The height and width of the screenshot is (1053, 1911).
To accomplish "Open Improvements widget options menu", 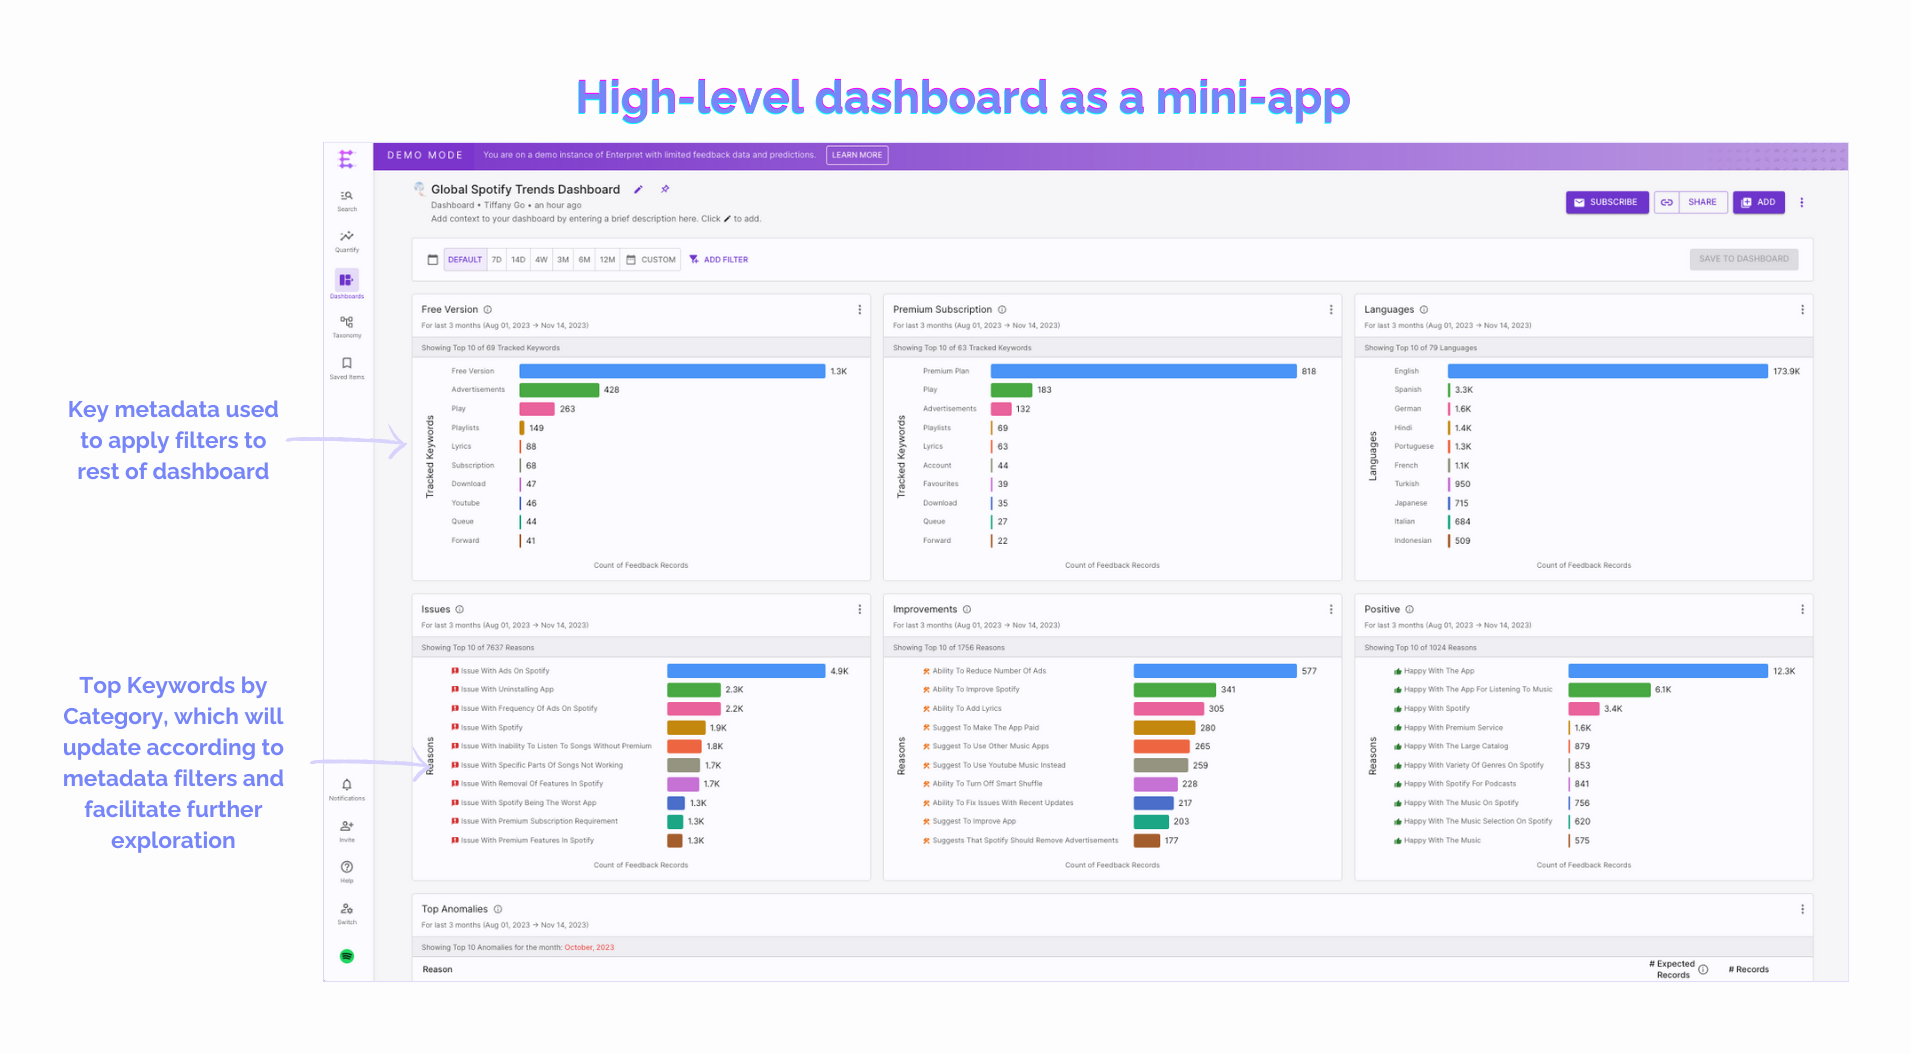I will [x=1331, y=610].
